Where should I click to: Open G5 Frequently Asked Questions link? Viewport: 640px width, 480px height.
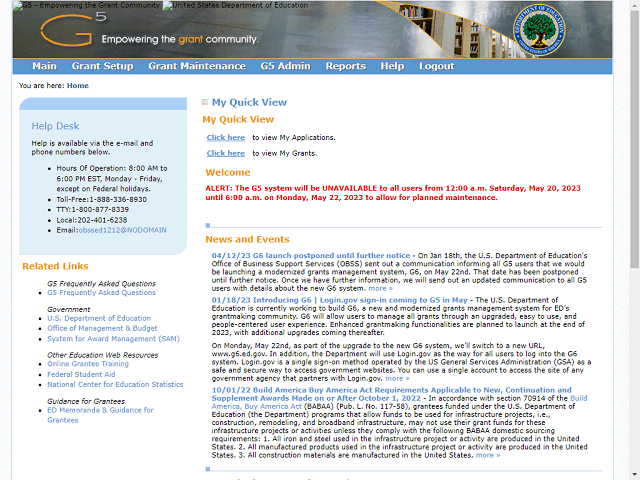(101, 293)
